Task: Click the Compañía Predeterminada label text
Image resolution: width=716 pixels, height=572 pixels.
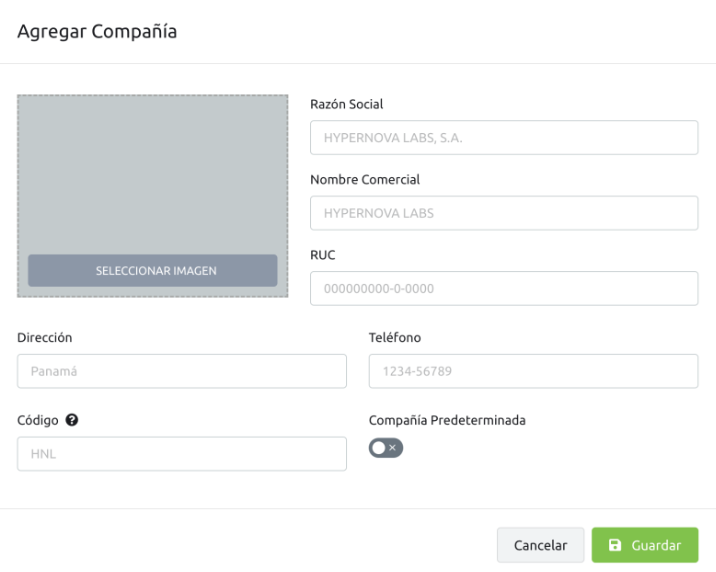Action: [x=447, y=420]
